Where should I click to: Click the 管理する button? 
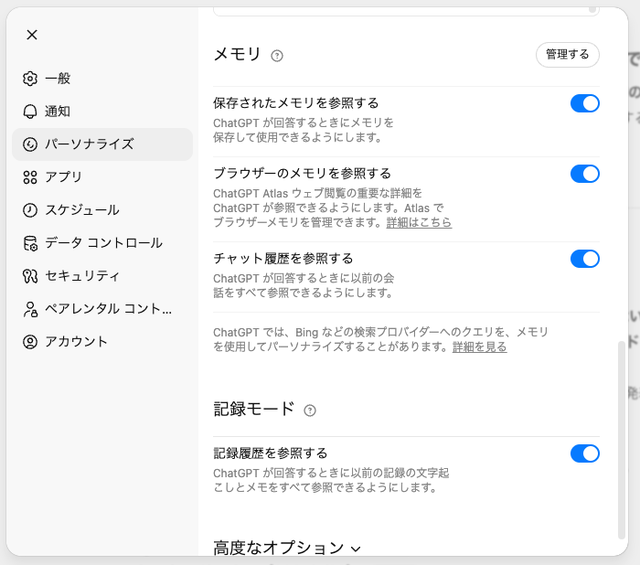[x=567, y=55]
